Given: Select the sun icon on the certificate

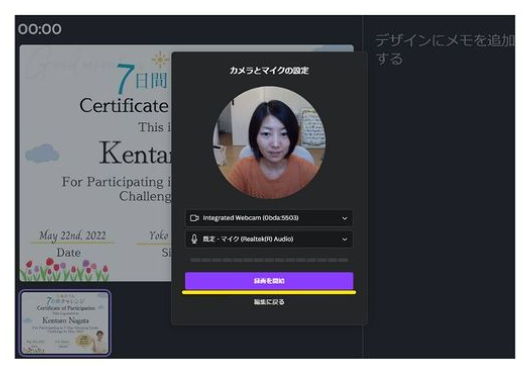Looking at the screenshot, I should pyautogui.click(x=160, y=59).
